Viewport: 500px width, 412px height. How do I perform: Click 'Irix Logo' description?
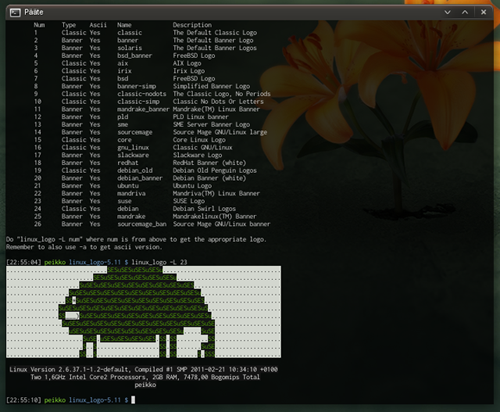click(189, 71)
